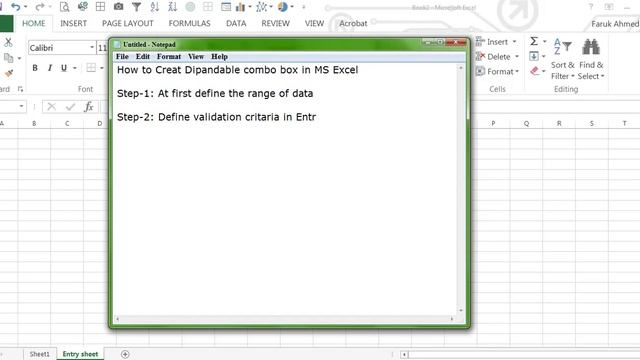Click the AutoSum sigma icon
640x360 pixels.
click(x=534, y=41)
